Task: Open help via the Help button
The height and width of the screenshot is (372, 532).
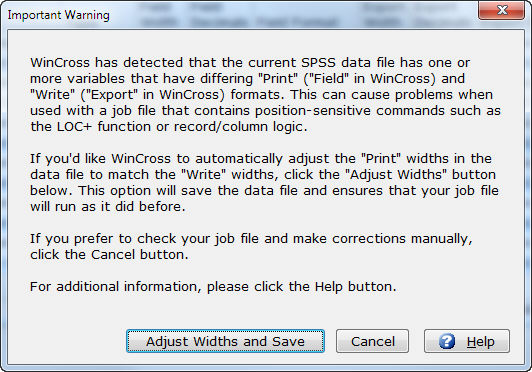Action: pos(467,341)
